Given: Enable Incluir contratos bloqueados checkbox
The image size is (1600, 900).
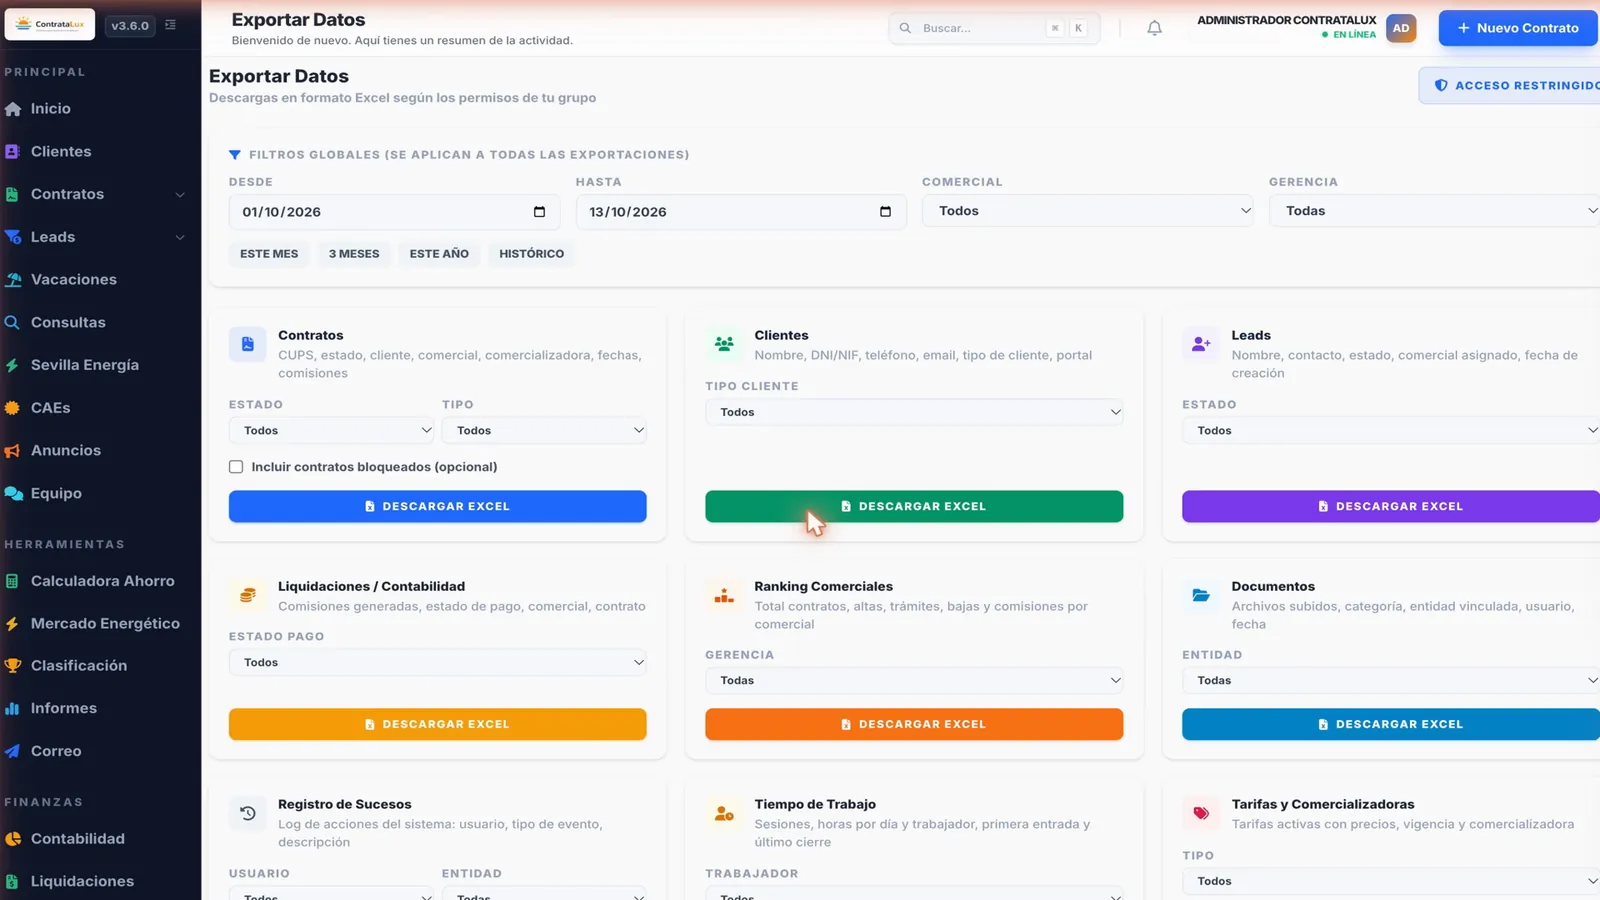Looking at the screenshot, I should point(236,467).
